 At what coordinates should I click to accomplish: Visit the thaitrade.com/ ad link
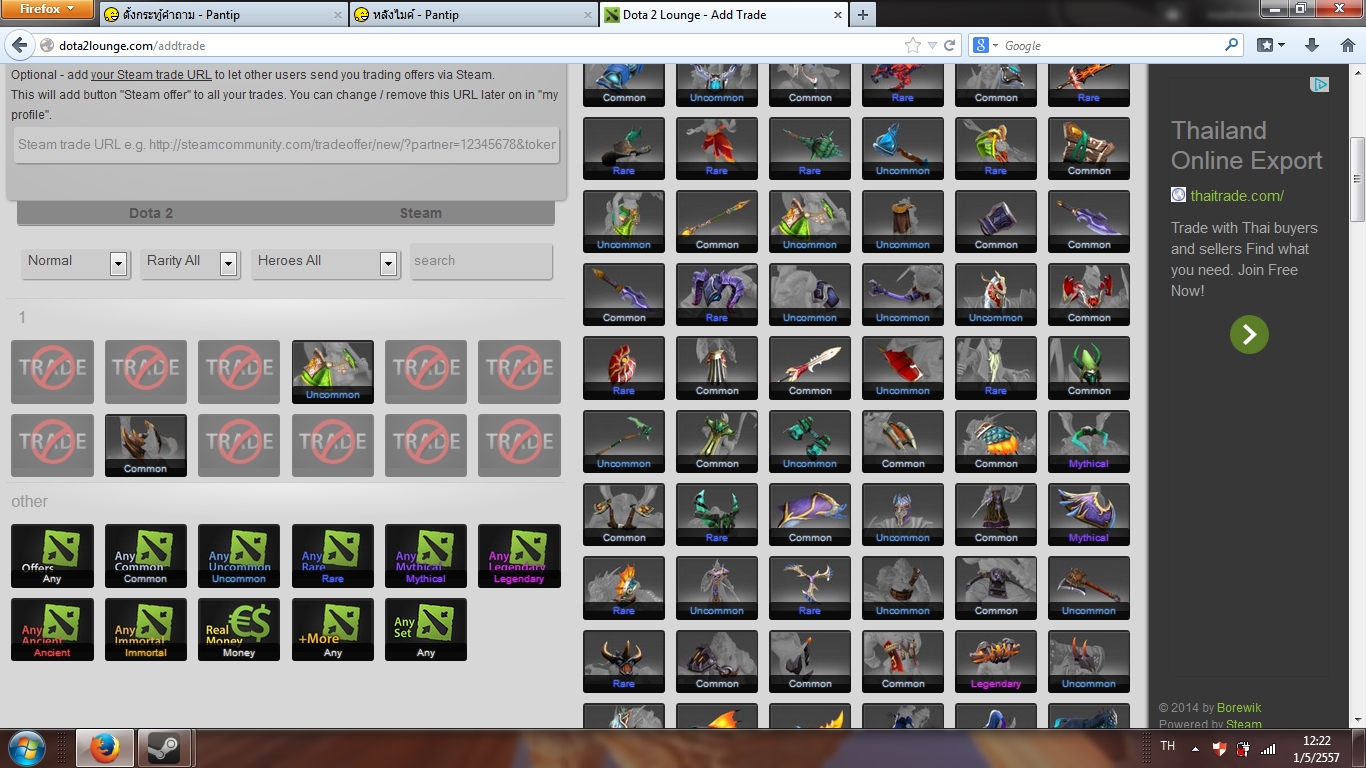point(1237,196)
